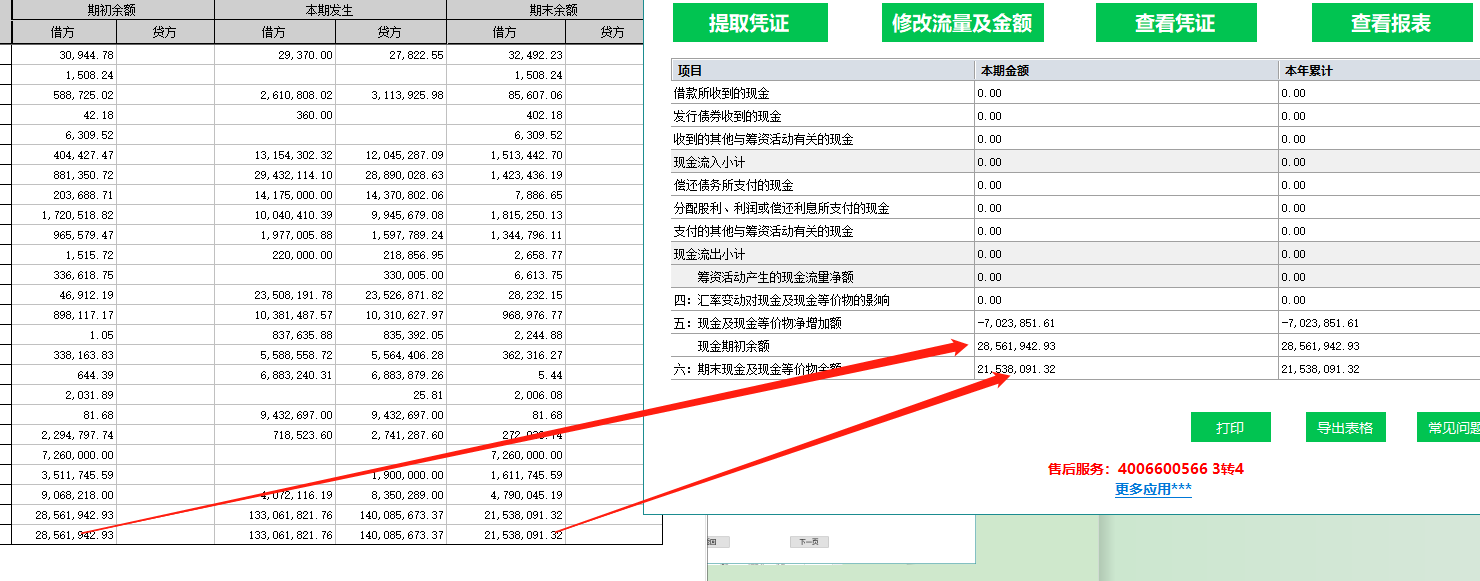Open the 更多应用*** link
Screen dimensions: 1480x581
[1153, 489]
